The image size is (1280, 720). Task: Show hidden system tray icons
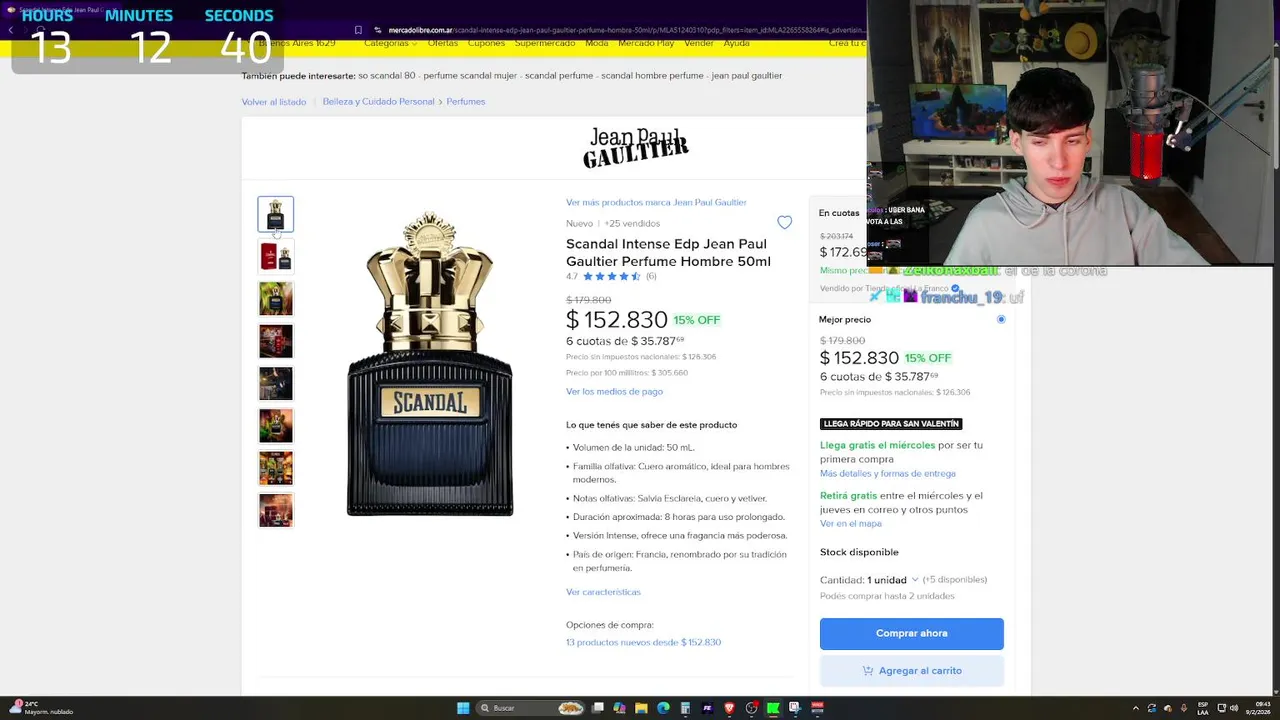pos(1136,708)
